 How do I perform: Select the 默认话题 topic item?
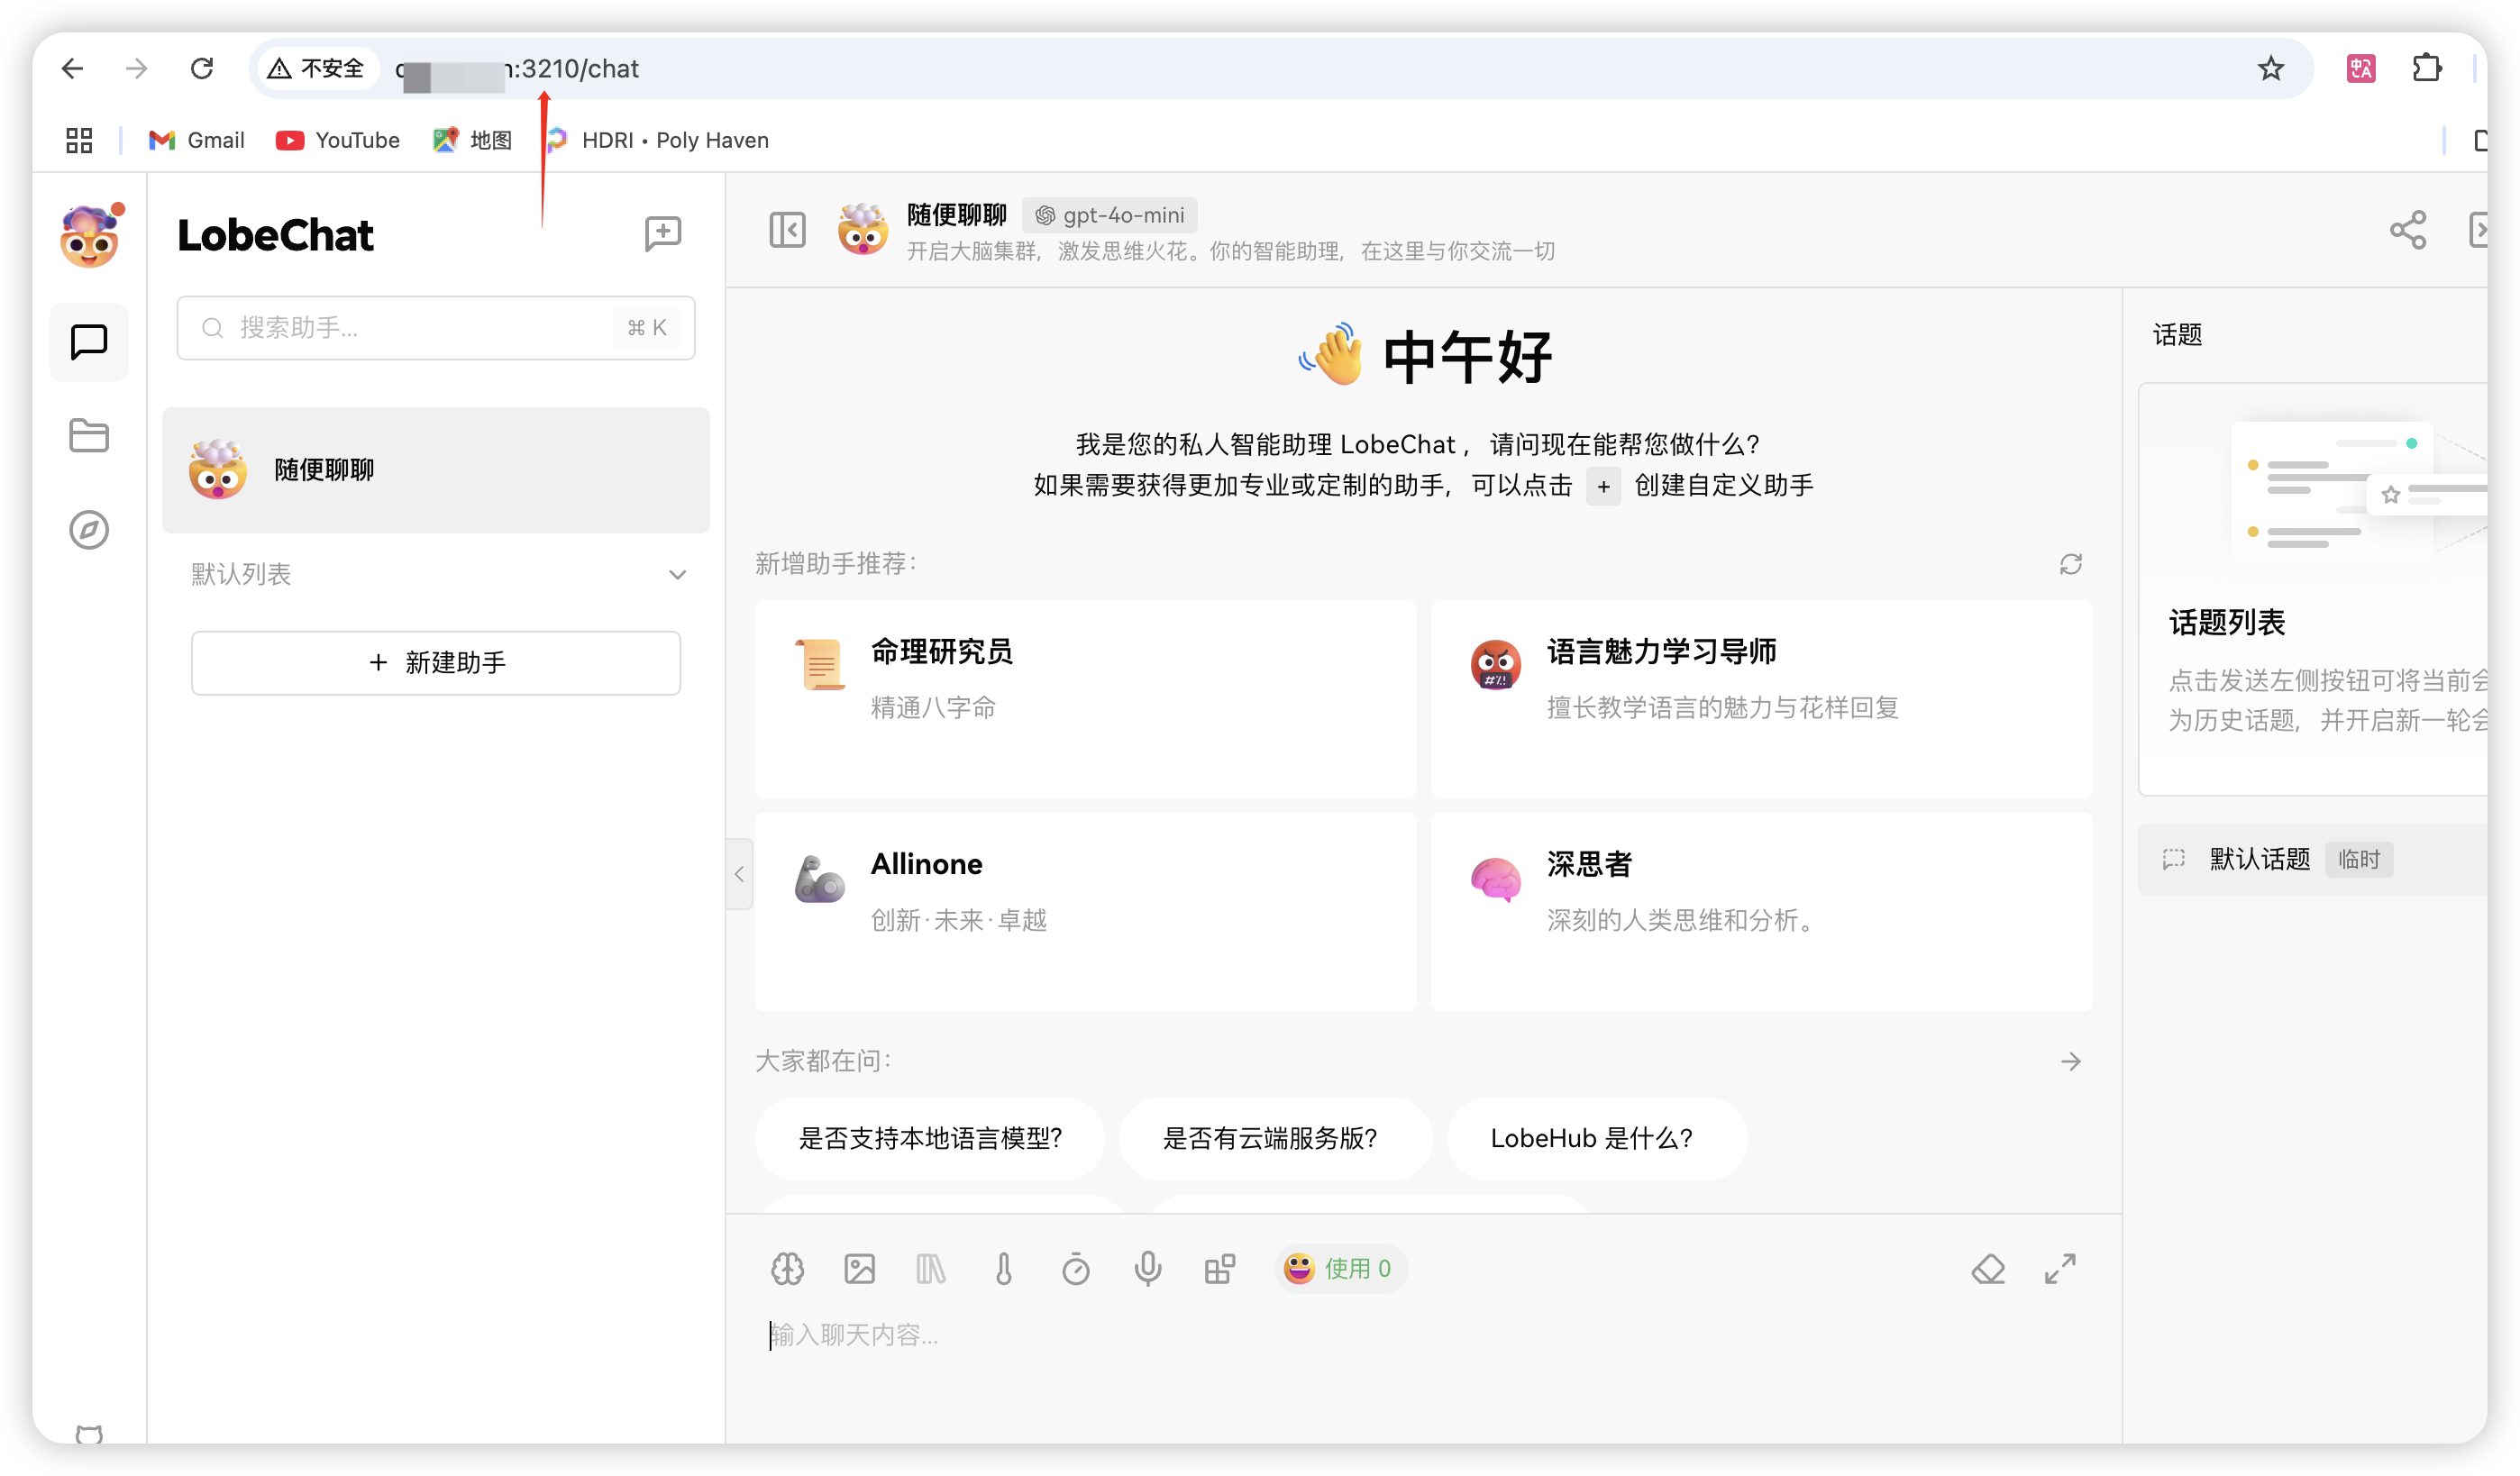tap(2312, 860)
